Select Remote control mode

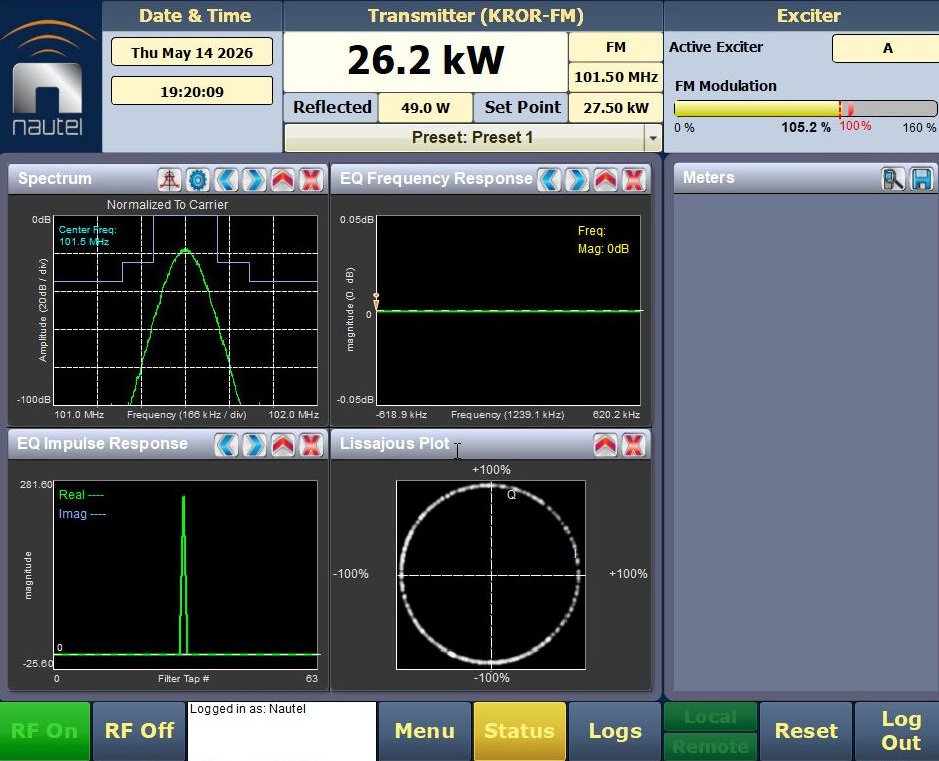(710, 747)
